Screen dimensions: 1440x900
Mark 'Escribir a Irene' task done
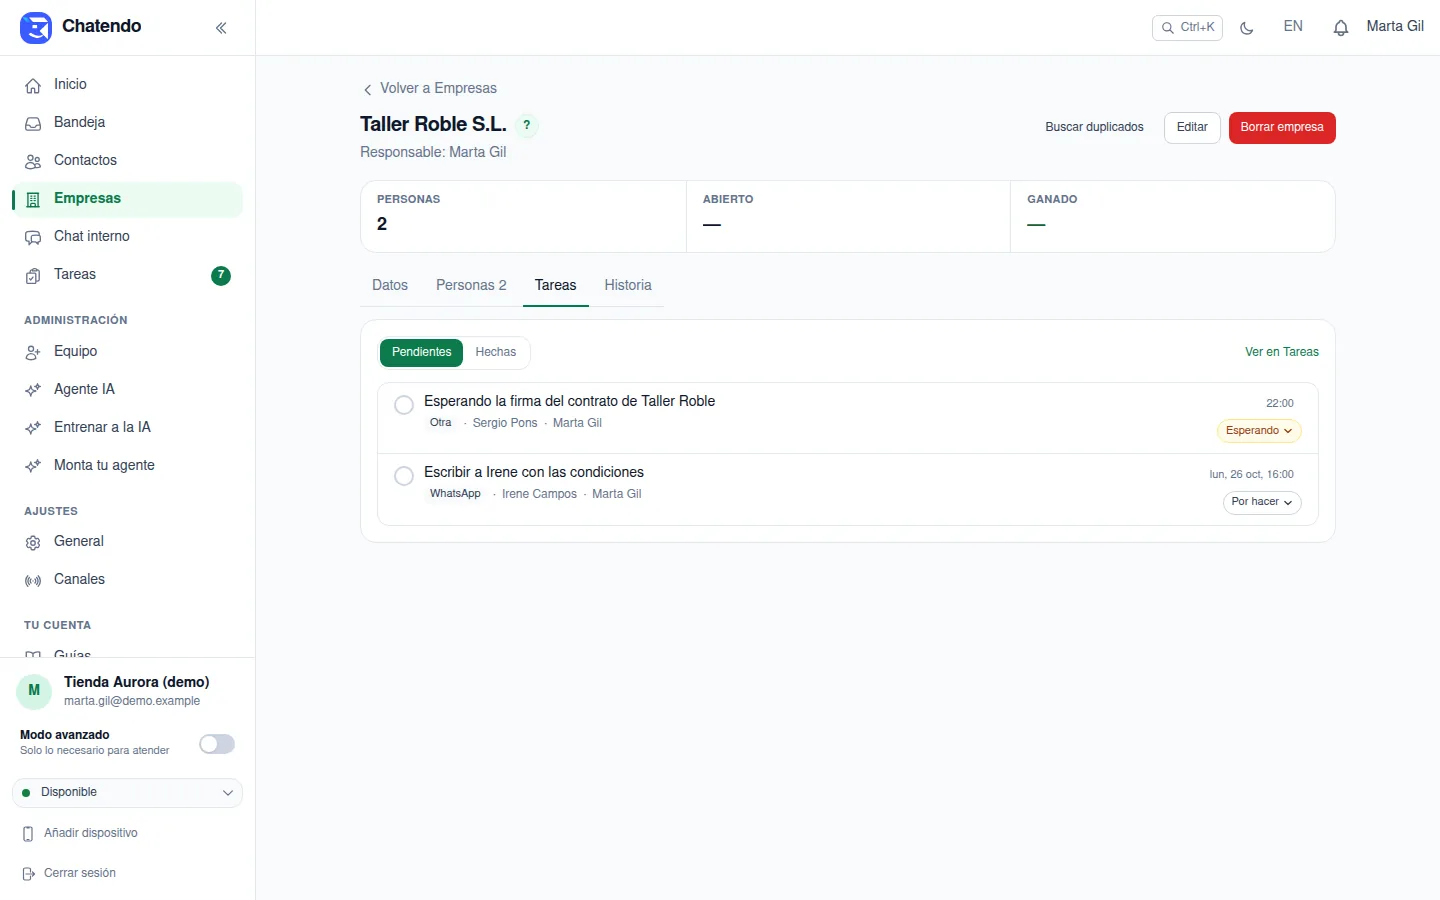(404, 476)
